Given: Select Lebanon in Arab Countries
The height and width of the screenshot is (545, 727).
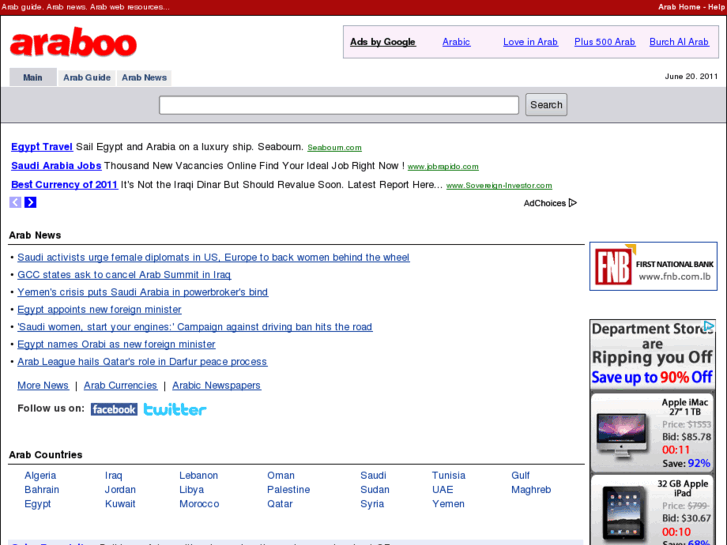Looking at the screenshot, I should (198, 475).
